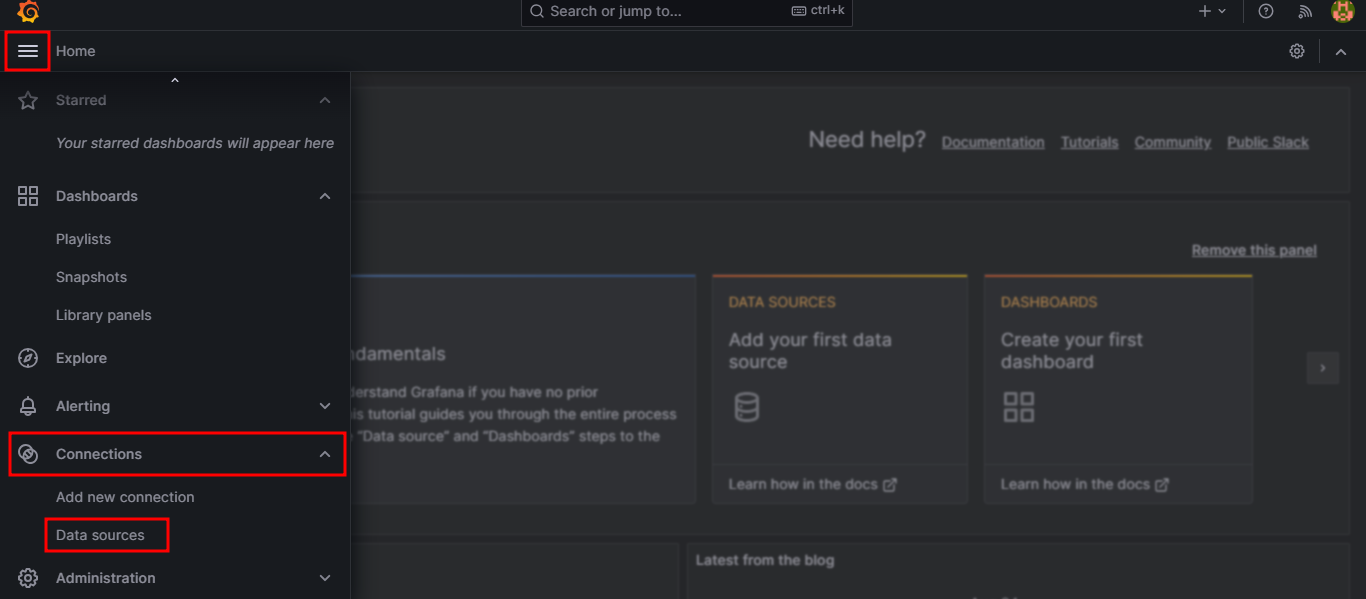Click the Alerting bell icon
The image size is (1366, 599).
pos(27,406)
